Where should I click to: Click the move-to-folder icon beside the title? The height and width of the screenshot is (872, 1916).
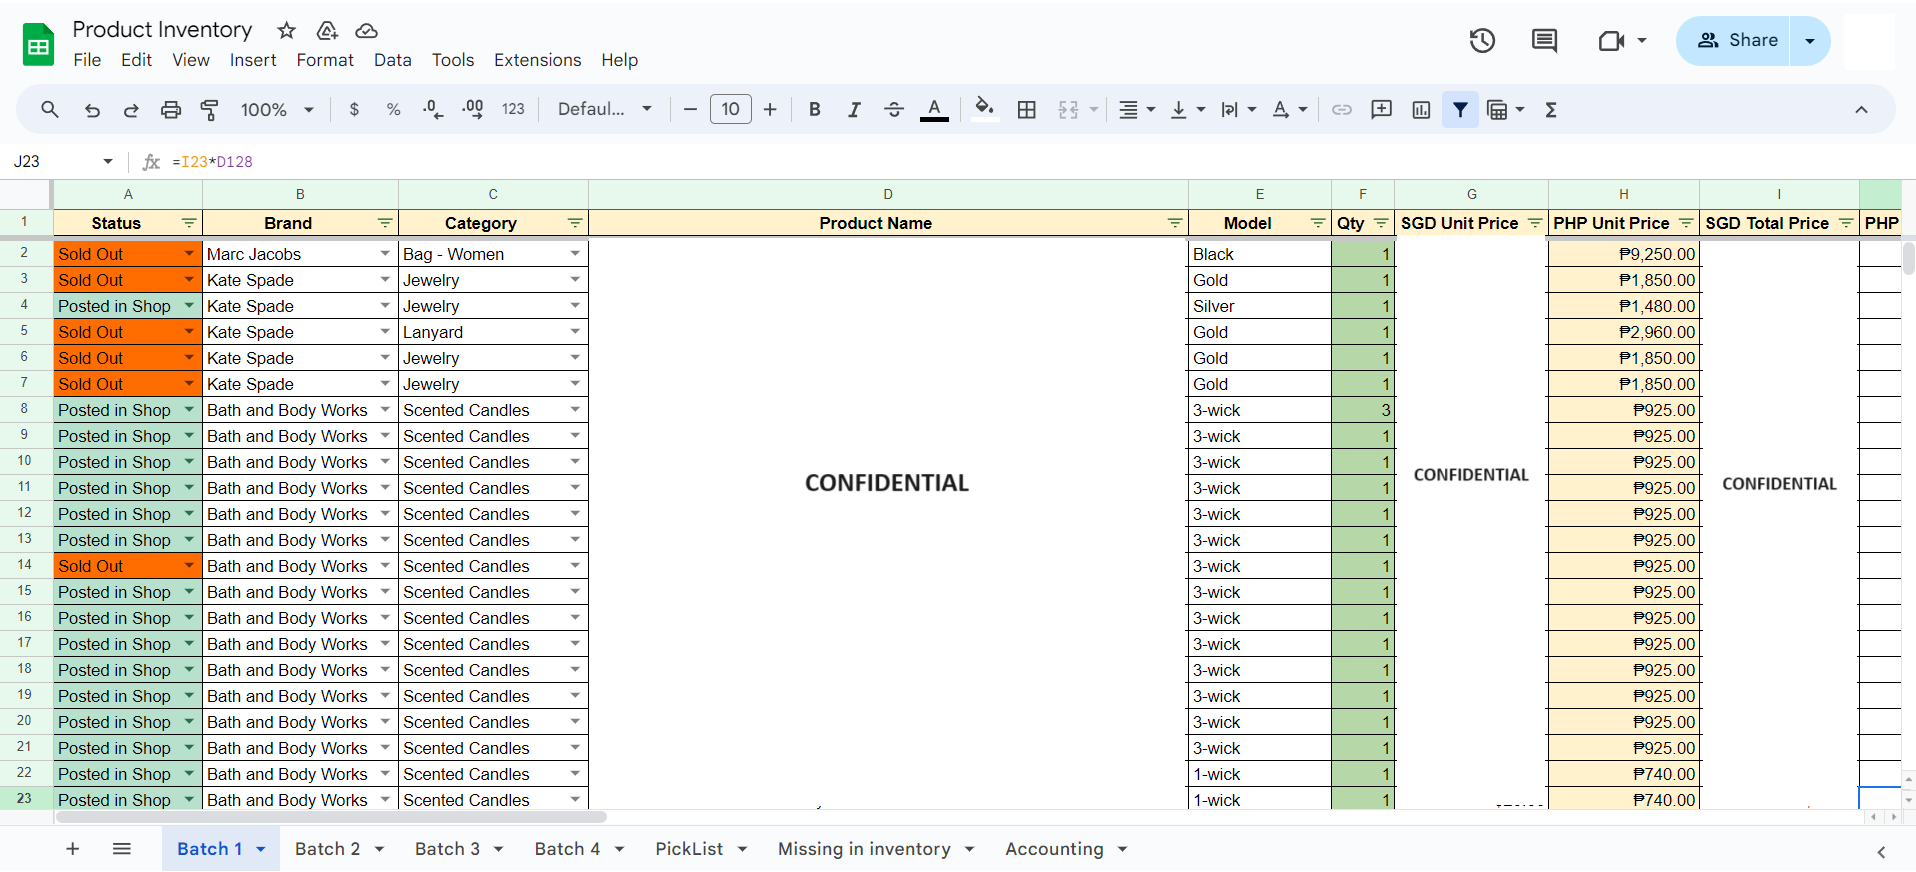coord(327,30)
